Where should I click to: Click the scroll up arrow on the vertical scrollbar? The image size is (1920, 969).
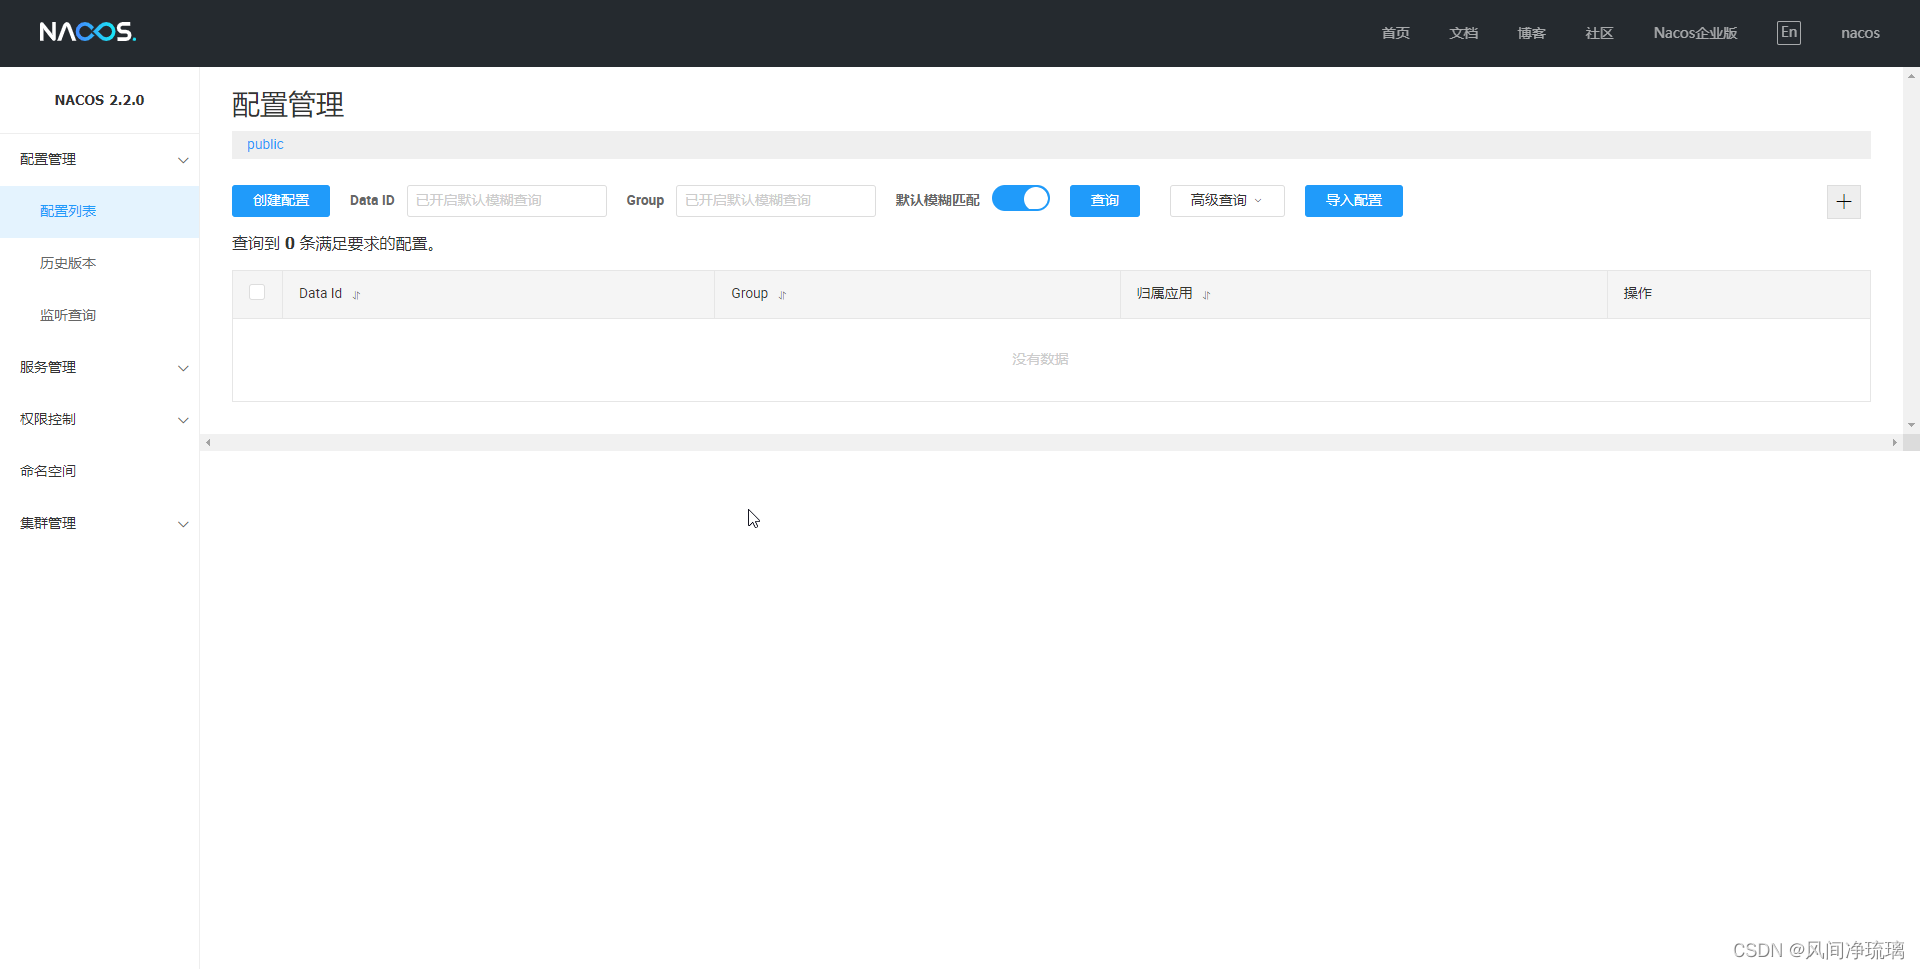1911,76
